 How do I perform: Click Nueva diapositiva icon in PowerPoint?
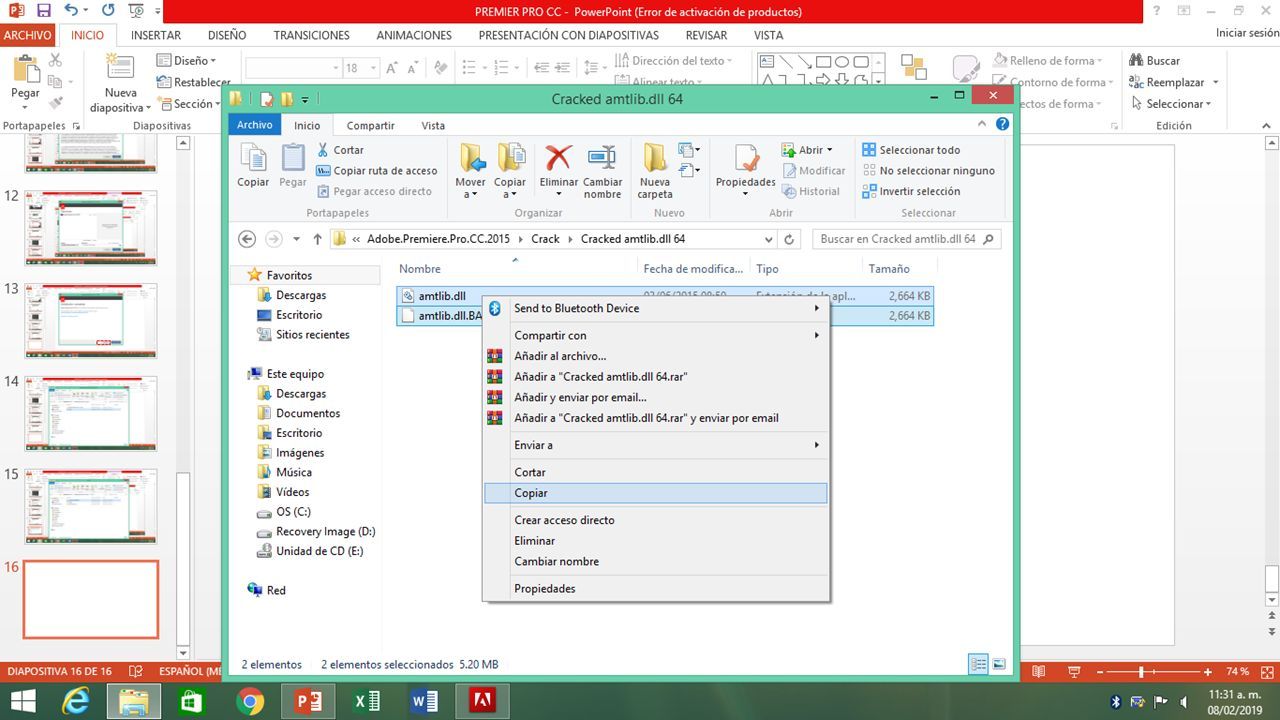(x=120, y=67)
